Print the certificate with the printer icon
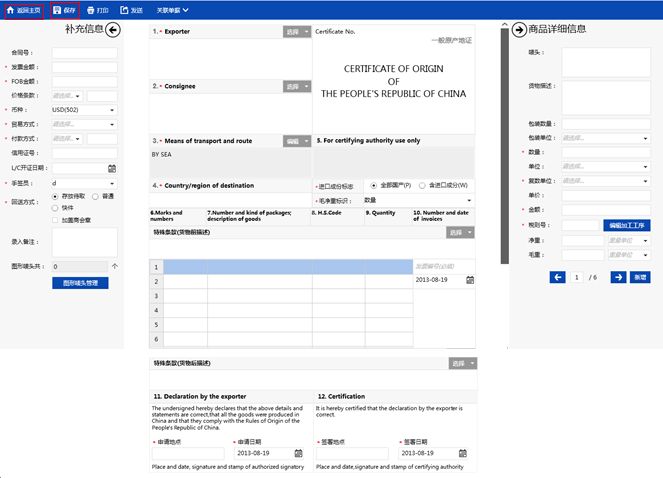This screenshot has height=478, width=663. click(x=90, y=10)
